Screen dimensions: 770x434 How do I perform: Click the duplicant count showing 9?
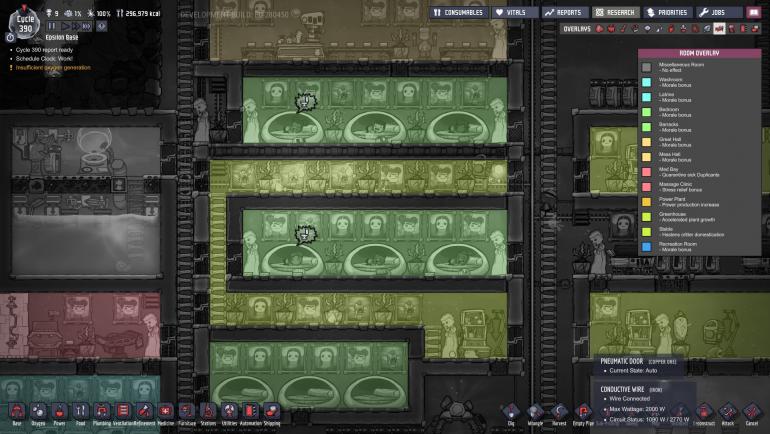[52, 13]
